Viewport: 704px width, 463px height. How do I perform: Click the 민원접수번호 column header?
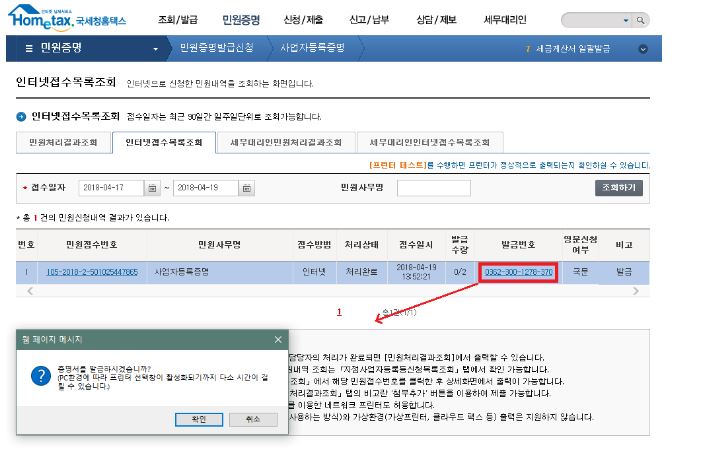click(92, 244)
